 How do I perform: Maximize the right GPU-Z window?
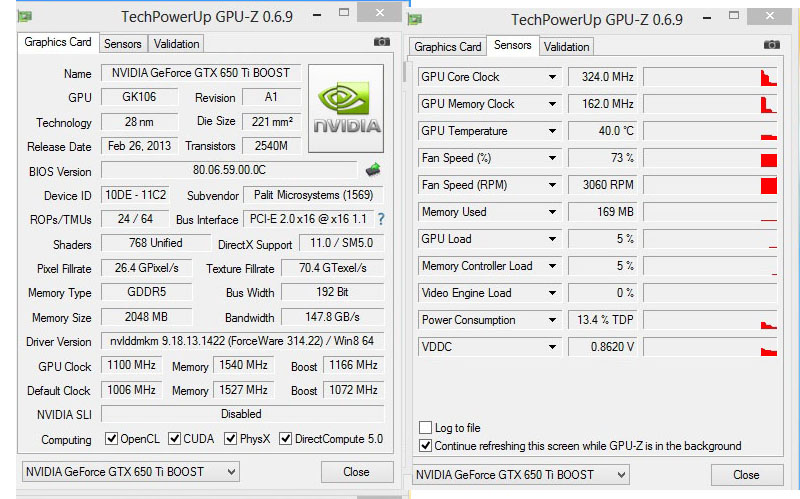coord(734,16)
